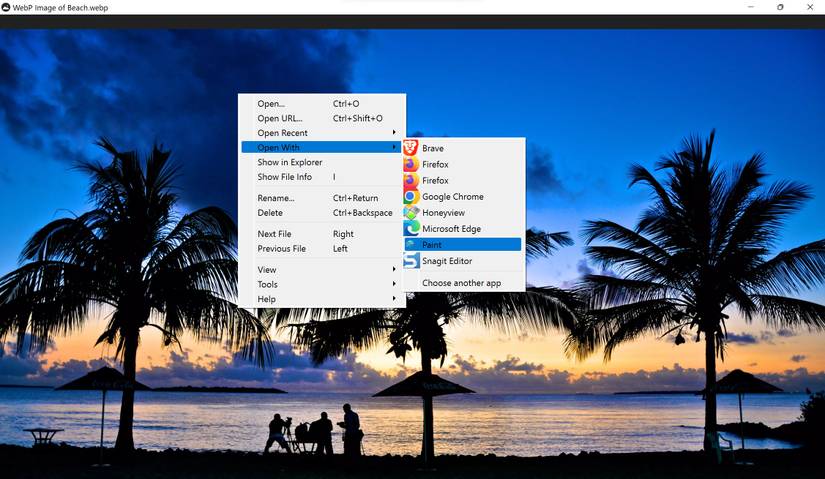Select Choose another app
This screenshot has width=825, height=479.
point(463,283)
